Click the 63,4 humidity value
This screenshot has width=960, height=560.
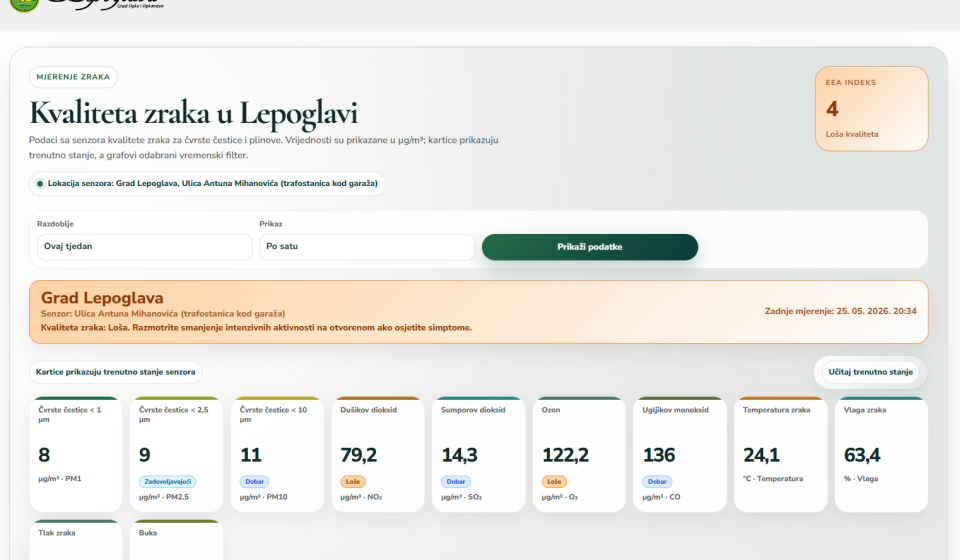(862, 455)
